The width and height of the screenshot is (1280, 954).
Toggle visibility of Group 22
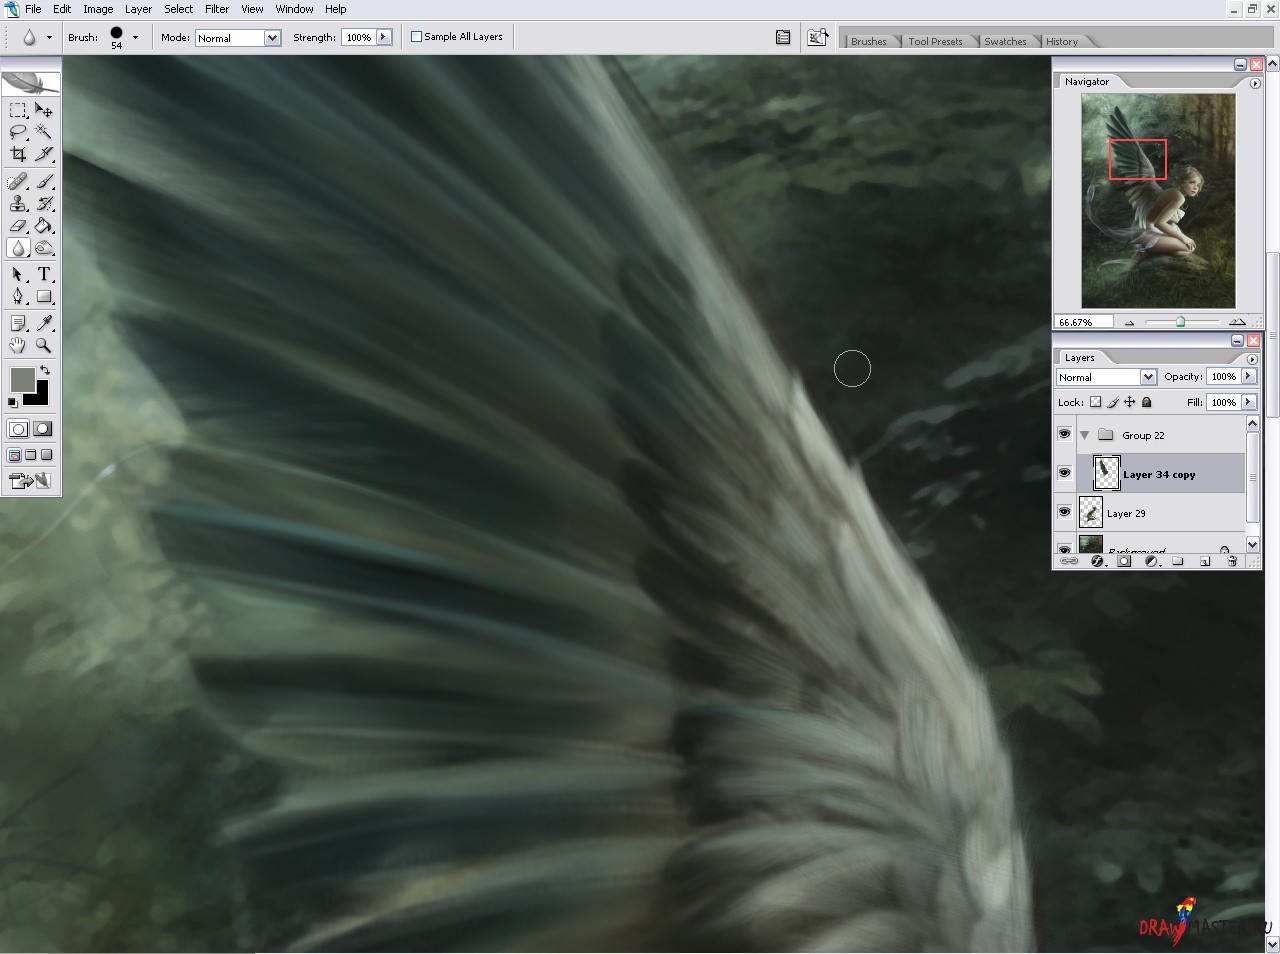pyautogui.click(x=1064, y=434)
